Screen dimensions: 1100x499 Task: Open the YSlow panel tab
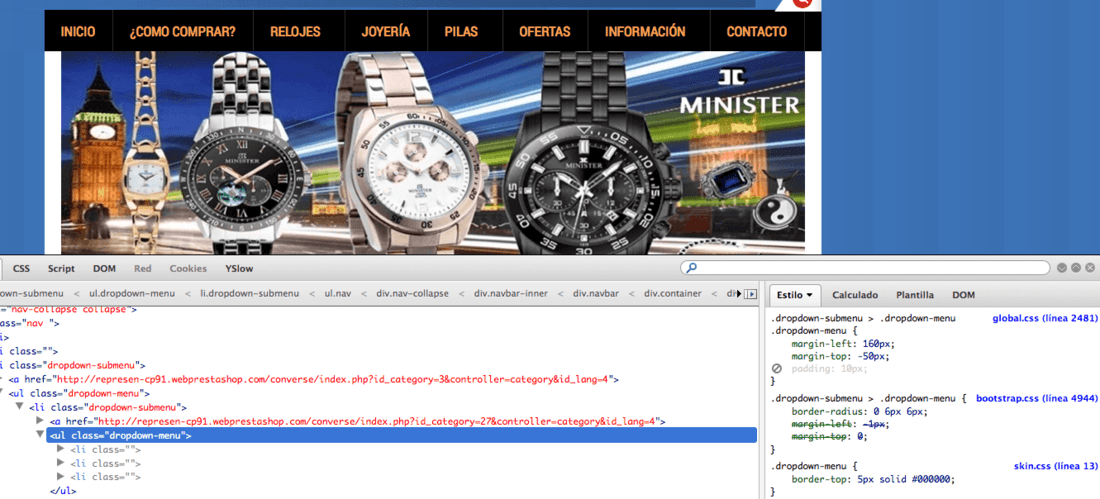click(x=239, y=268)
